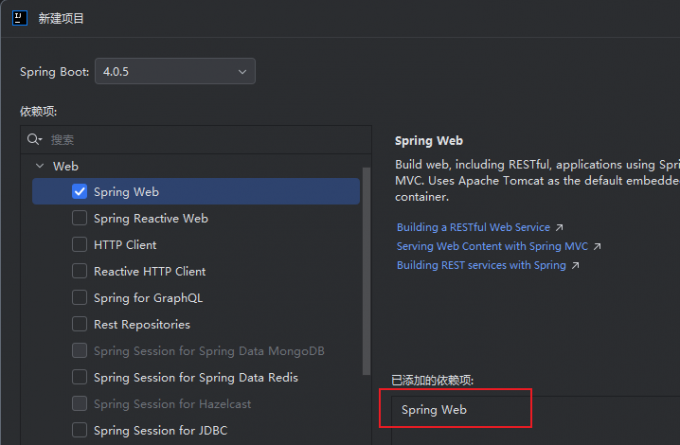Open Serving Web Content with Spring MVC link
Image resolution: width=680 pixels, height=445 pixels.
492,246
